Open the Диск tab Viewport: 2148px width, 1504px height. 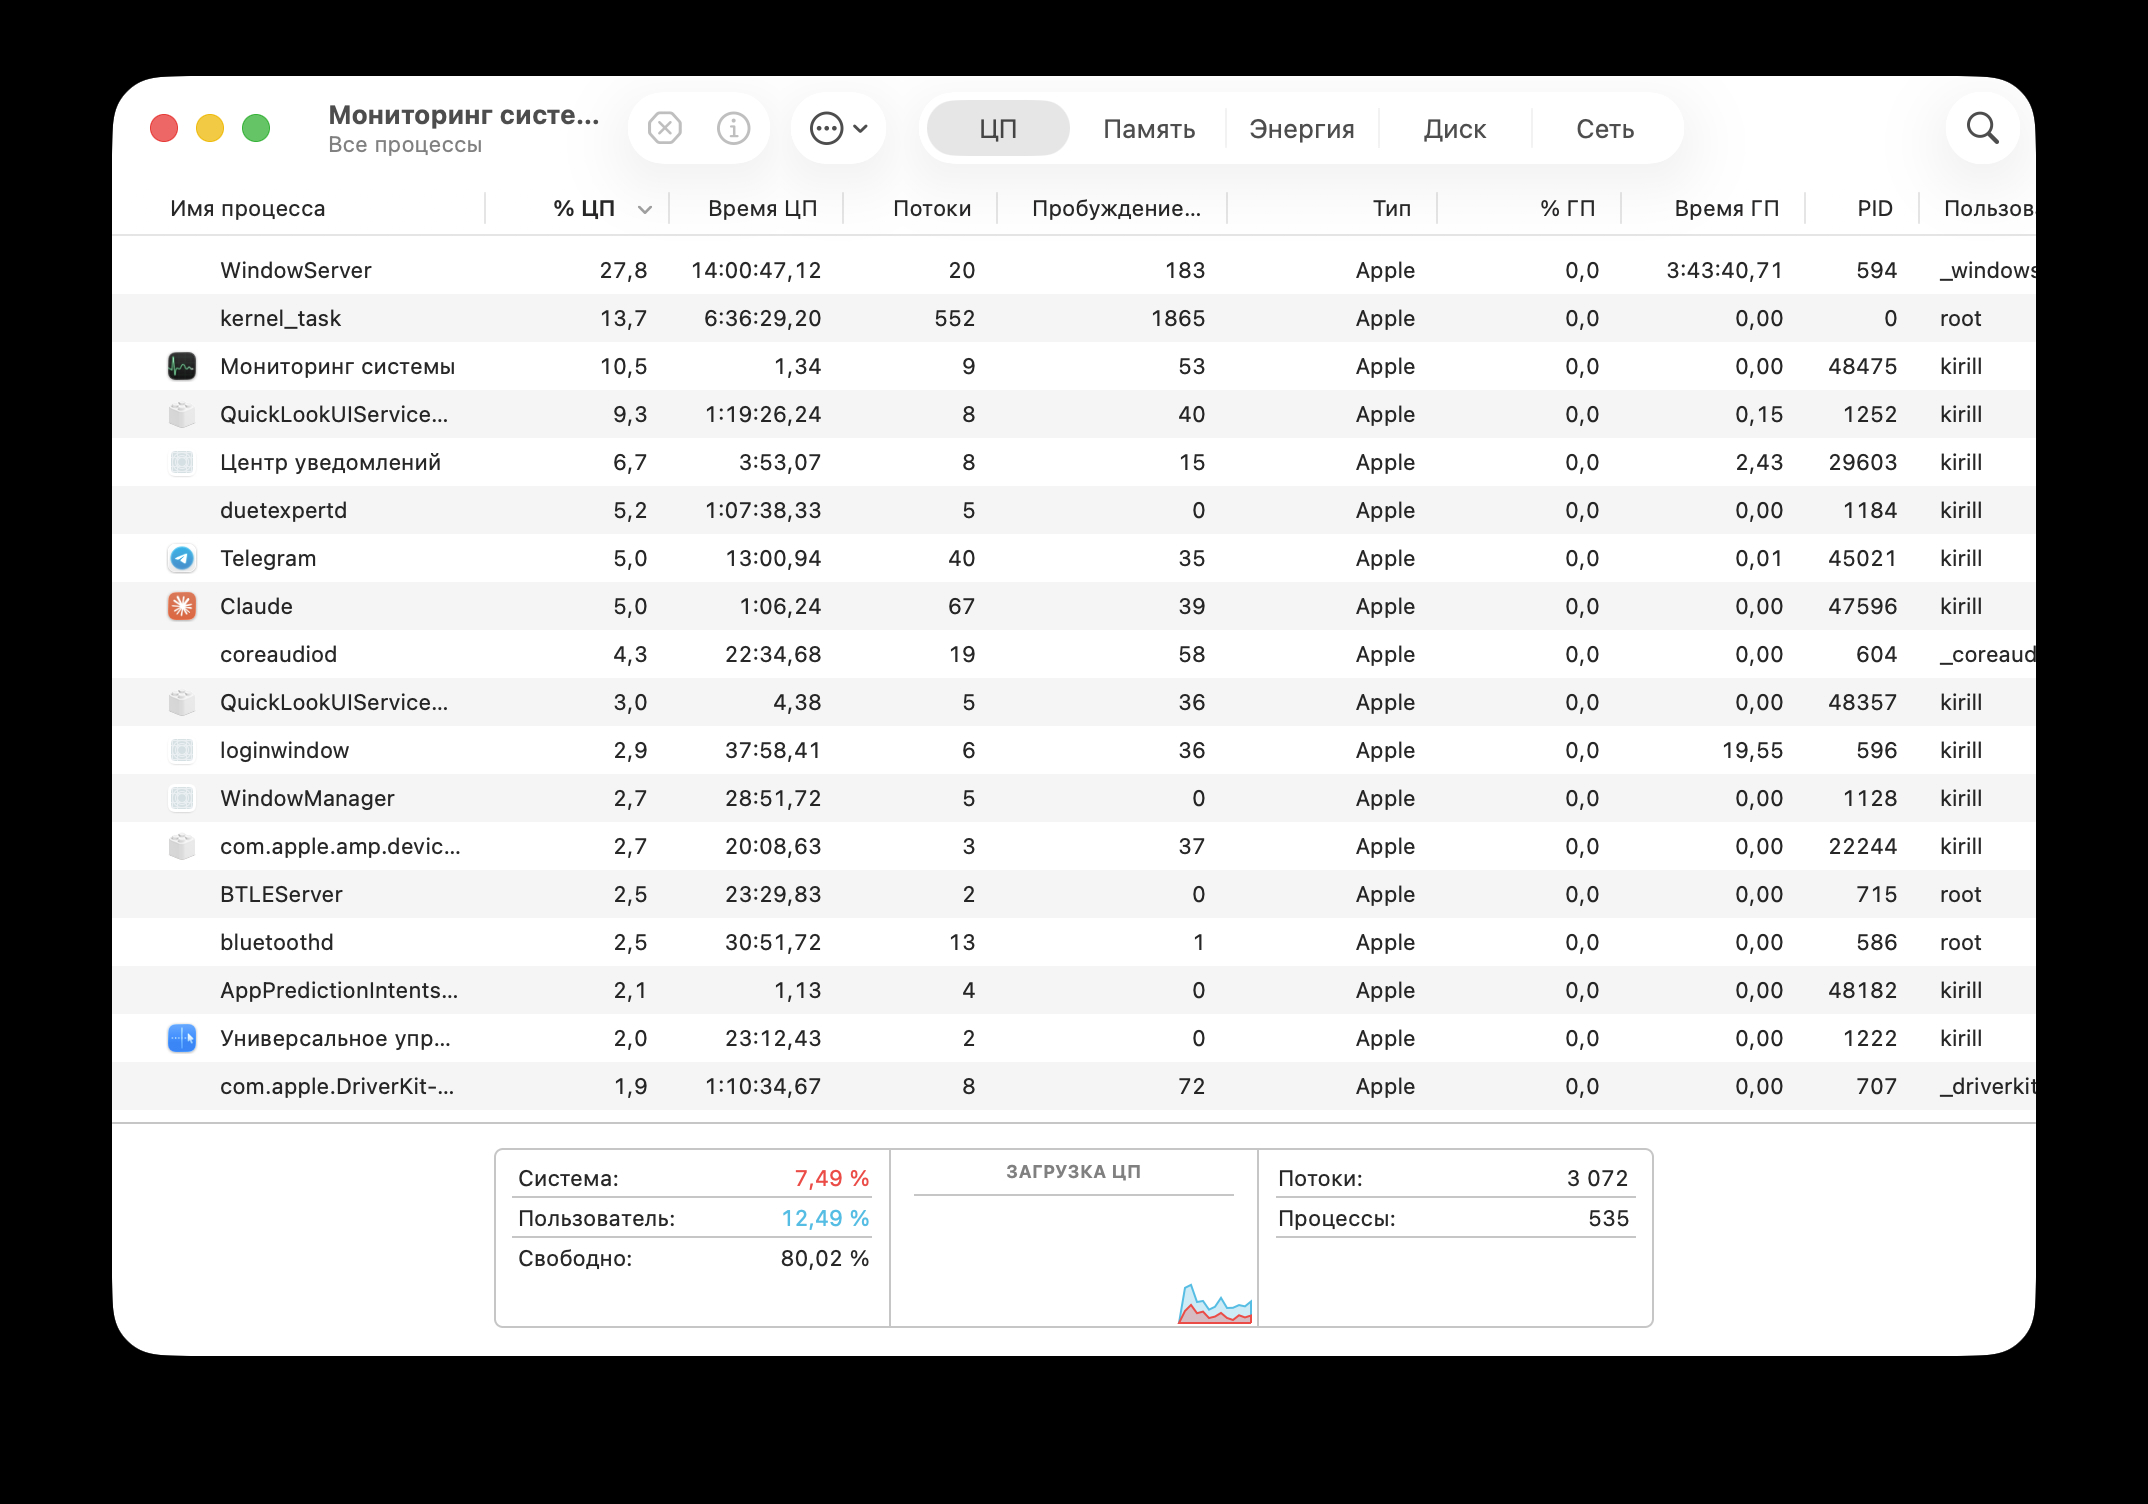pyautogui.click(x=1454, y=129)
